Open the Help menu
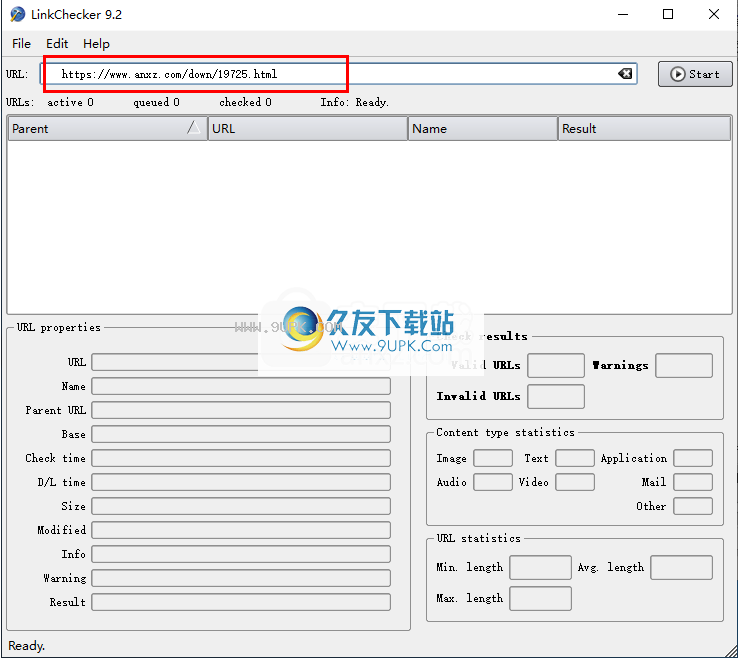The image size is (743, 659). [x=96, y=44]
